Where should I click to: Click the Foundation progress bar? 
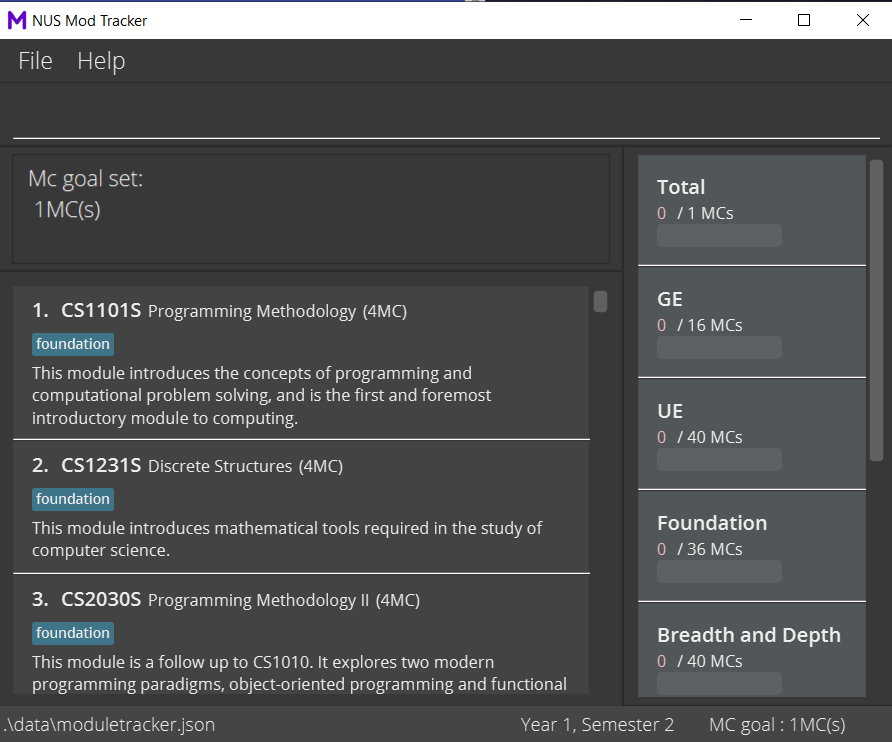pos(719,572)
